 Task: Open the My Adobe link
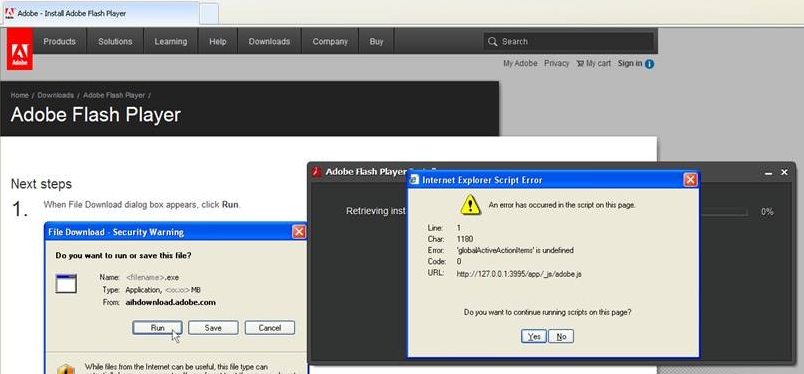click(x=520, y=64)
